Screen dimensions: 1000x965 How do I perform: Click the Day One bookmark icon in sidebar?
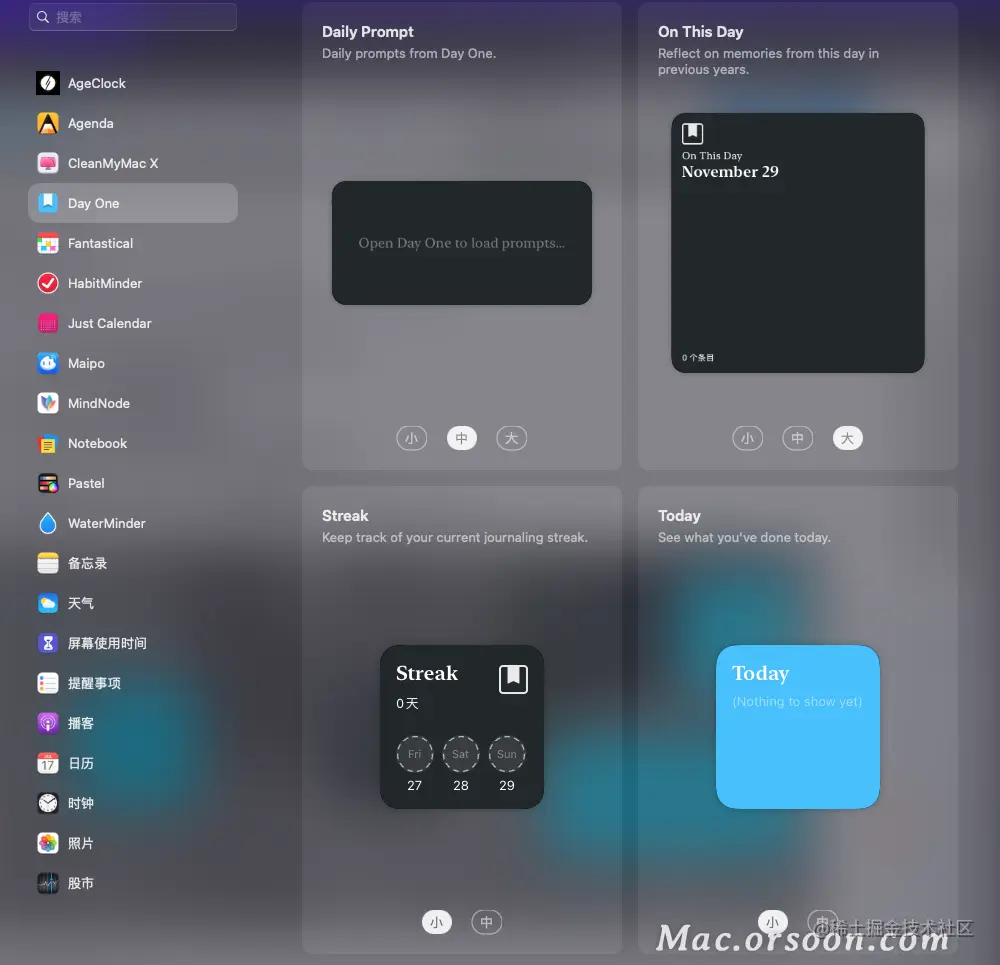click(48, 203)
